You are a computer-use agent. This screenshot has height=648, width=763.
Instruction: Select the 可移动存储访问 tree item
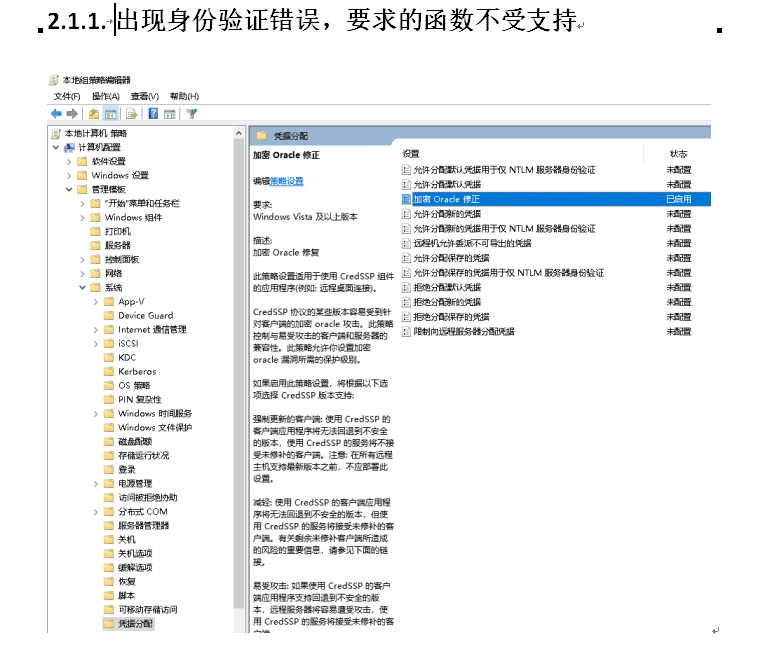coord(147,610)
